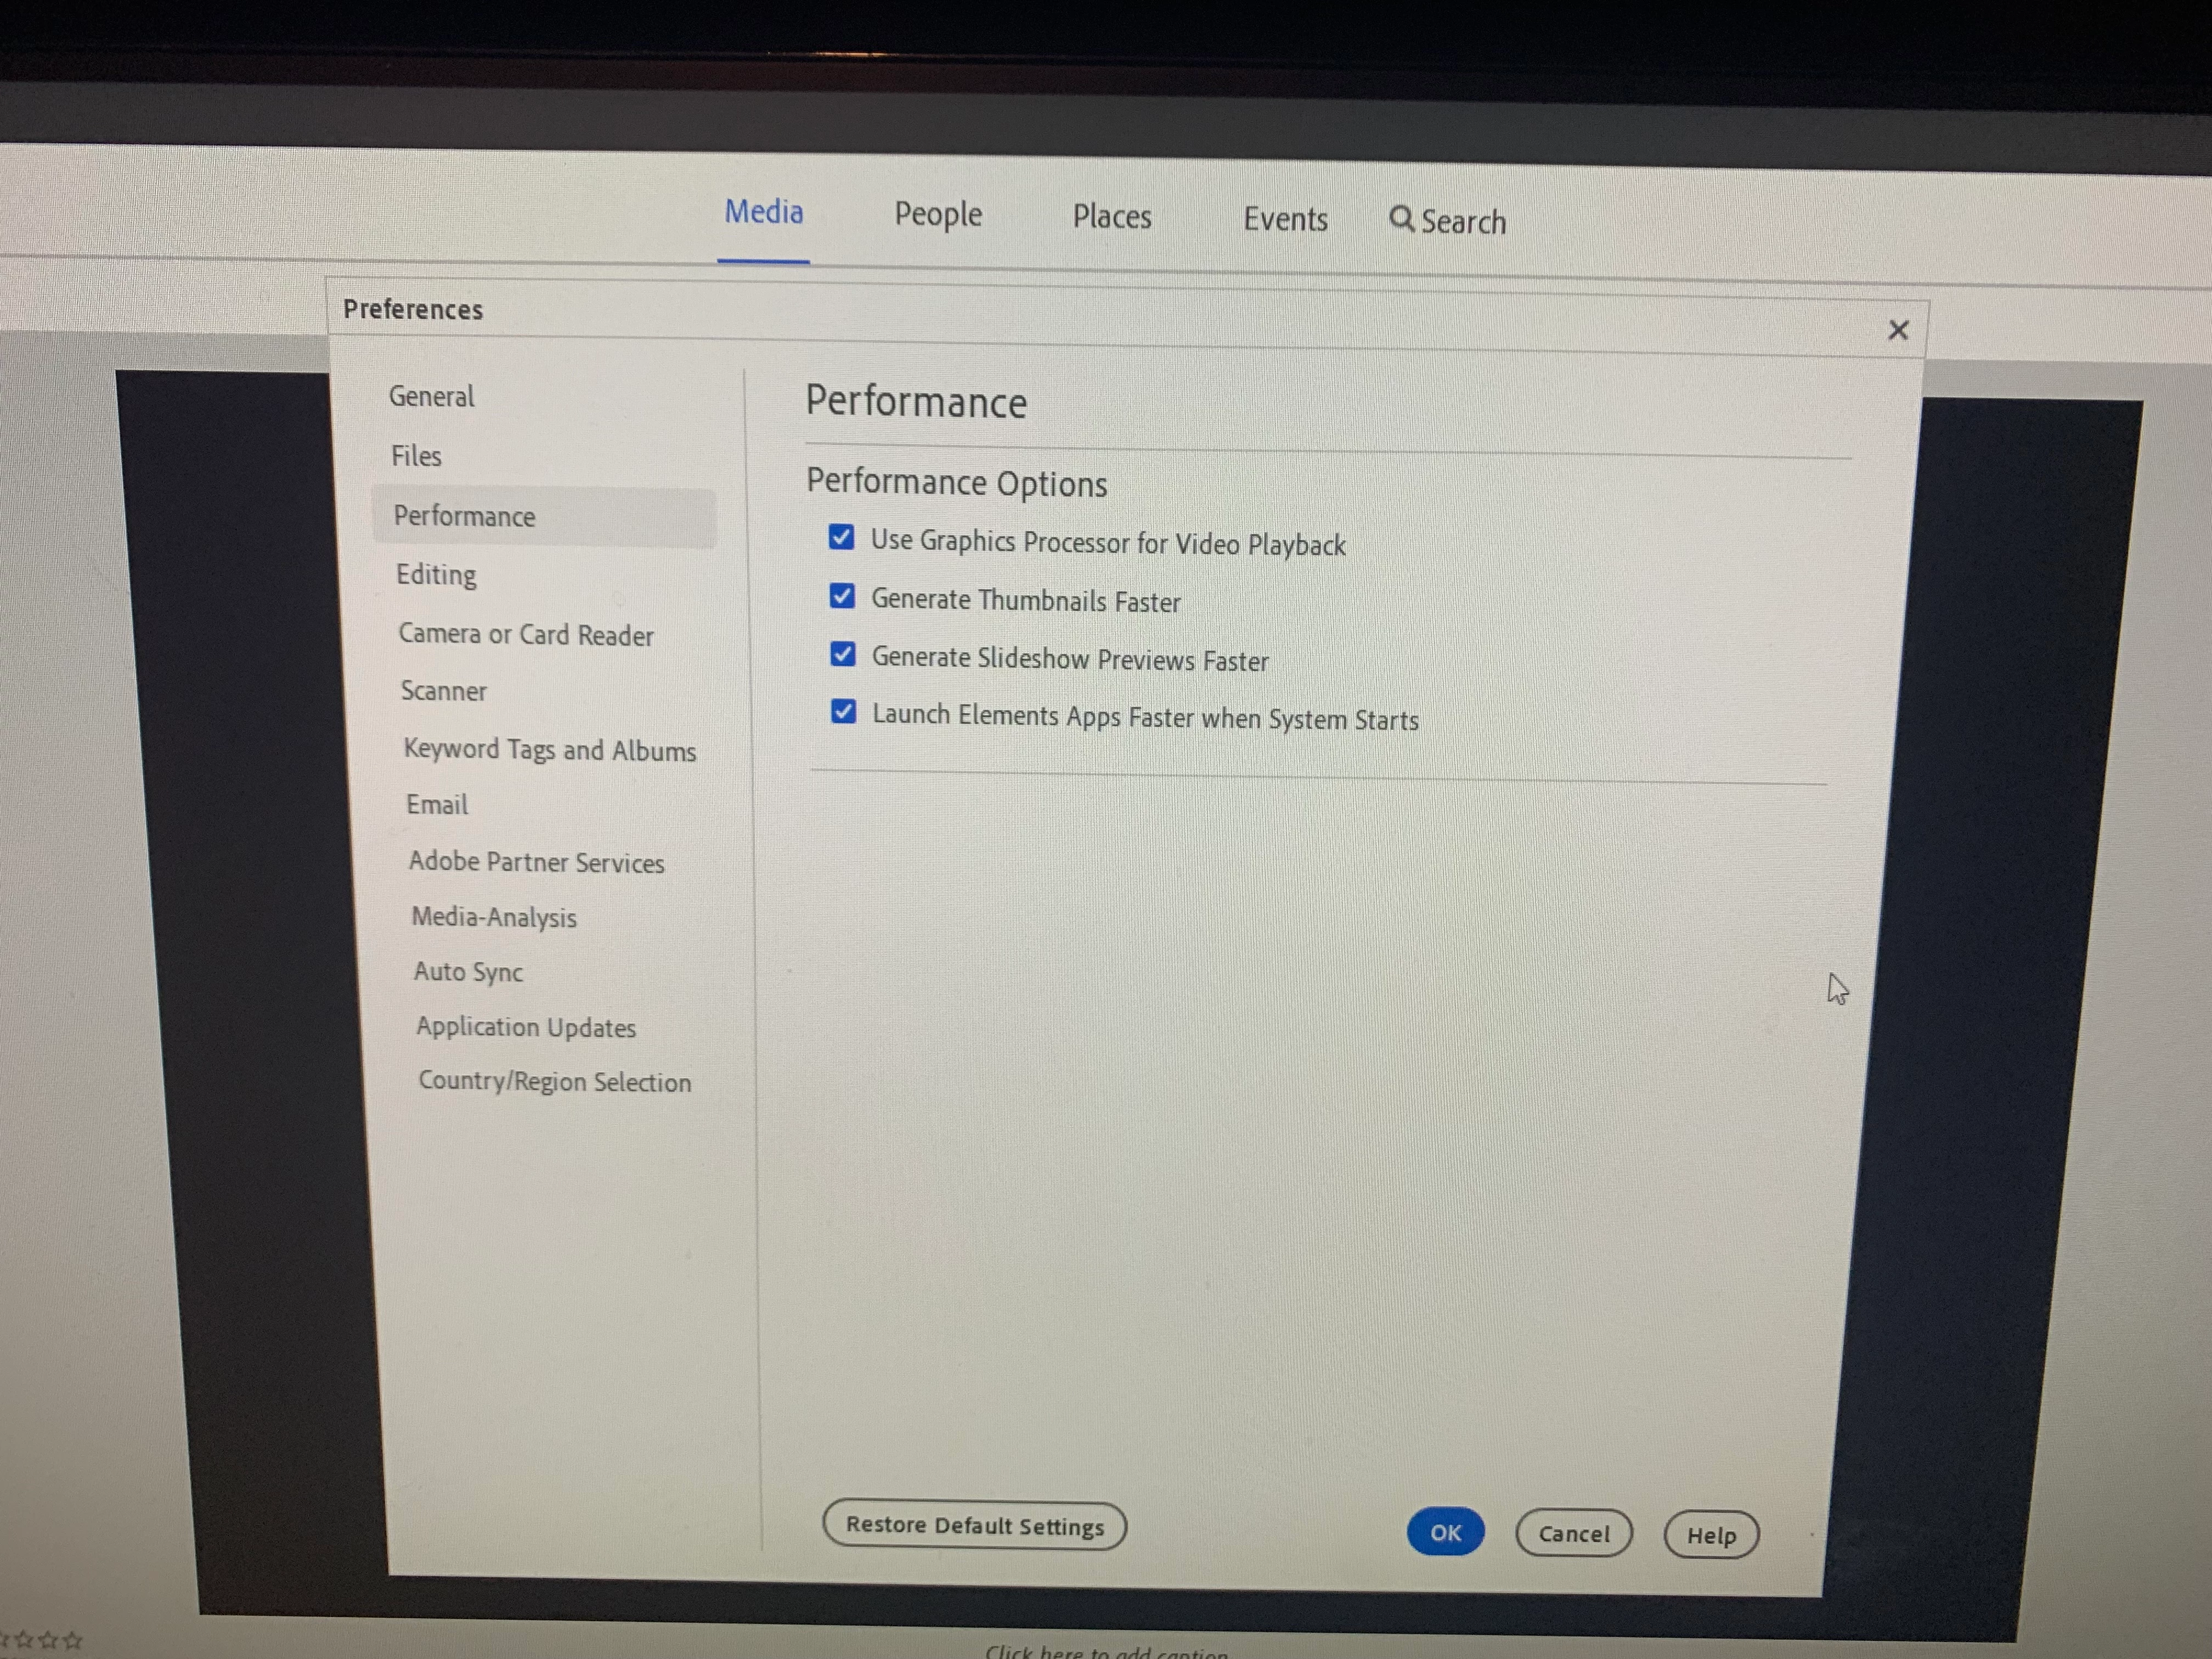Open Media-Analysis preferences

[494, 917]
